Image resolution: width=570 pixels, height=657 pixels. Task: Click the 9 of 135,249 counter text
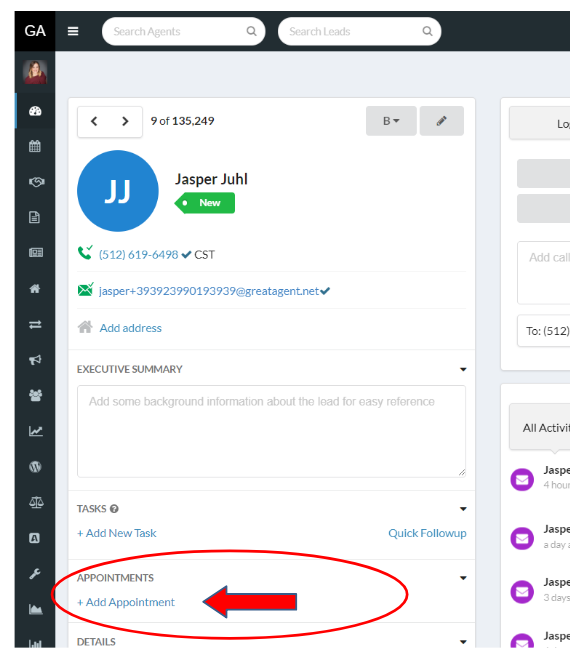182,121
